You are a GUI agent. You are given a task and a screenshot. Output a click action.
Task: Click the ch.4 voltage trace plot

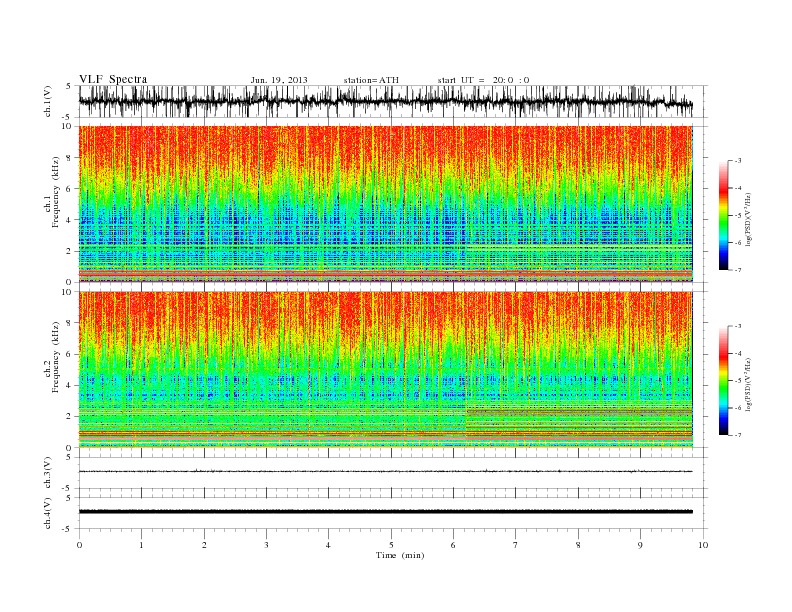coord(393,513)
